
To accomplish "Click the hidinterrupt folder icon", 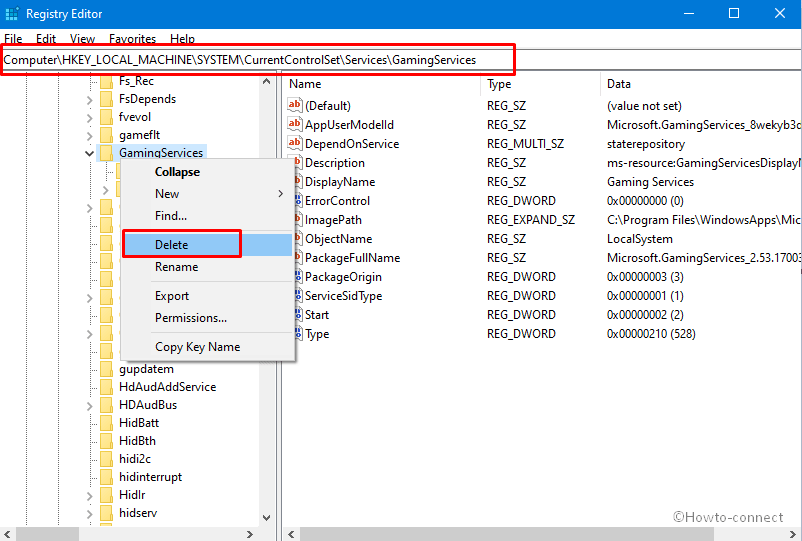I will [x=106, y=477].
